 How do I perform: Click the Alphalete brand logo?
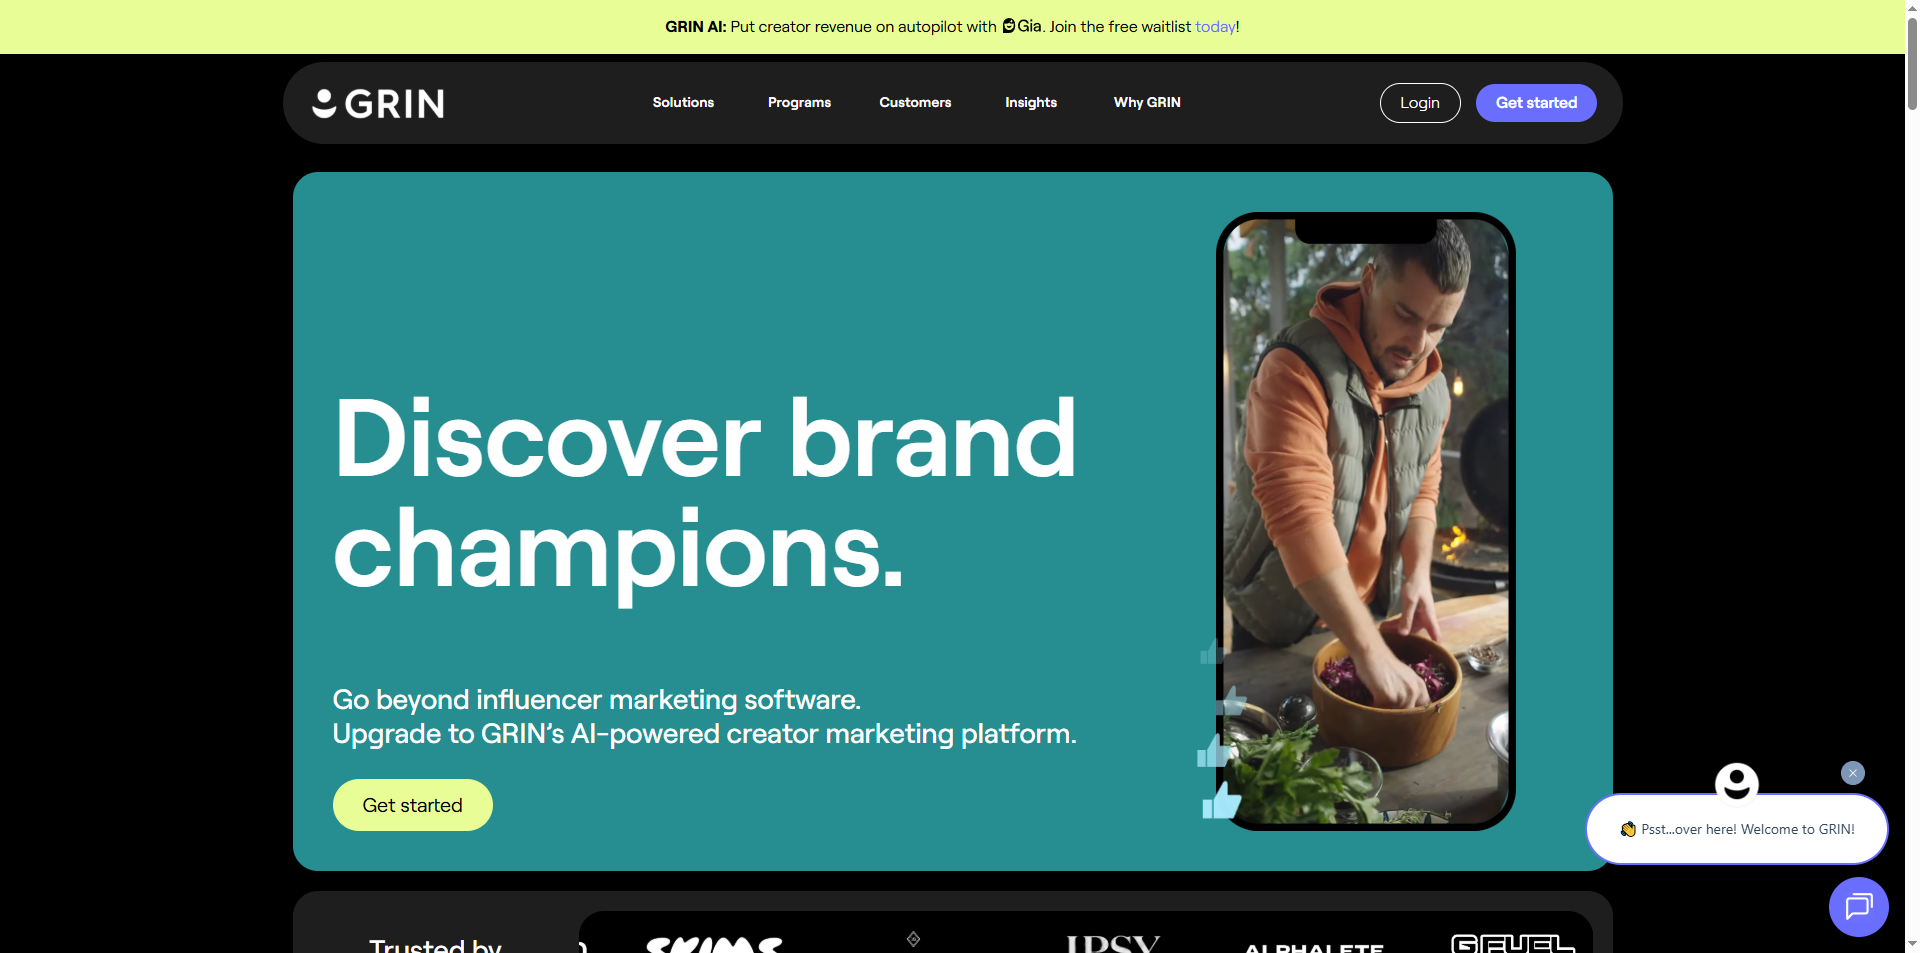(1313, 947)
